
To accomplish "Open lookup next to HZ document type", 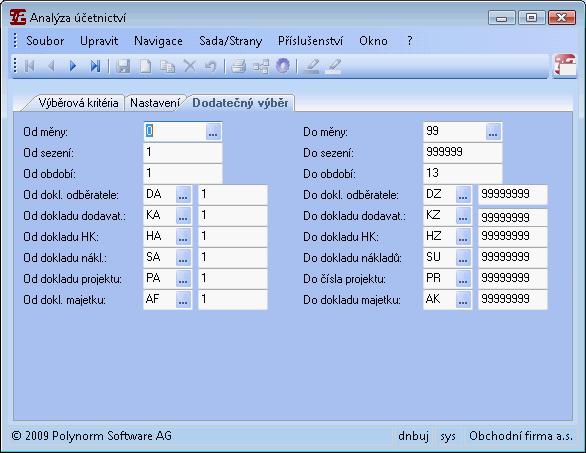I will click(x=463, y=237).
